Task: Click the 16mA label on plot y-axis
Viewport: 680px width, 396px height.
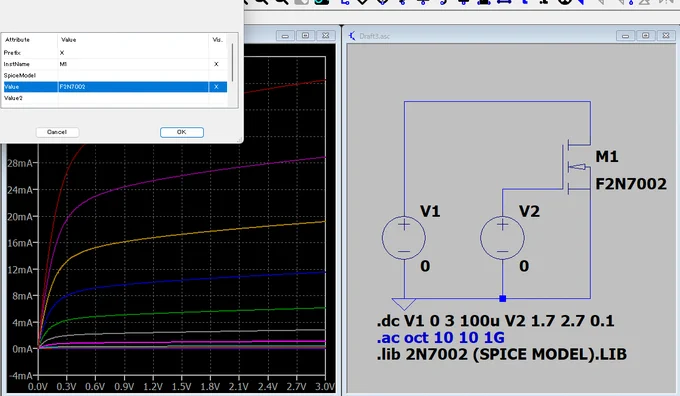Action: [20, 243]
